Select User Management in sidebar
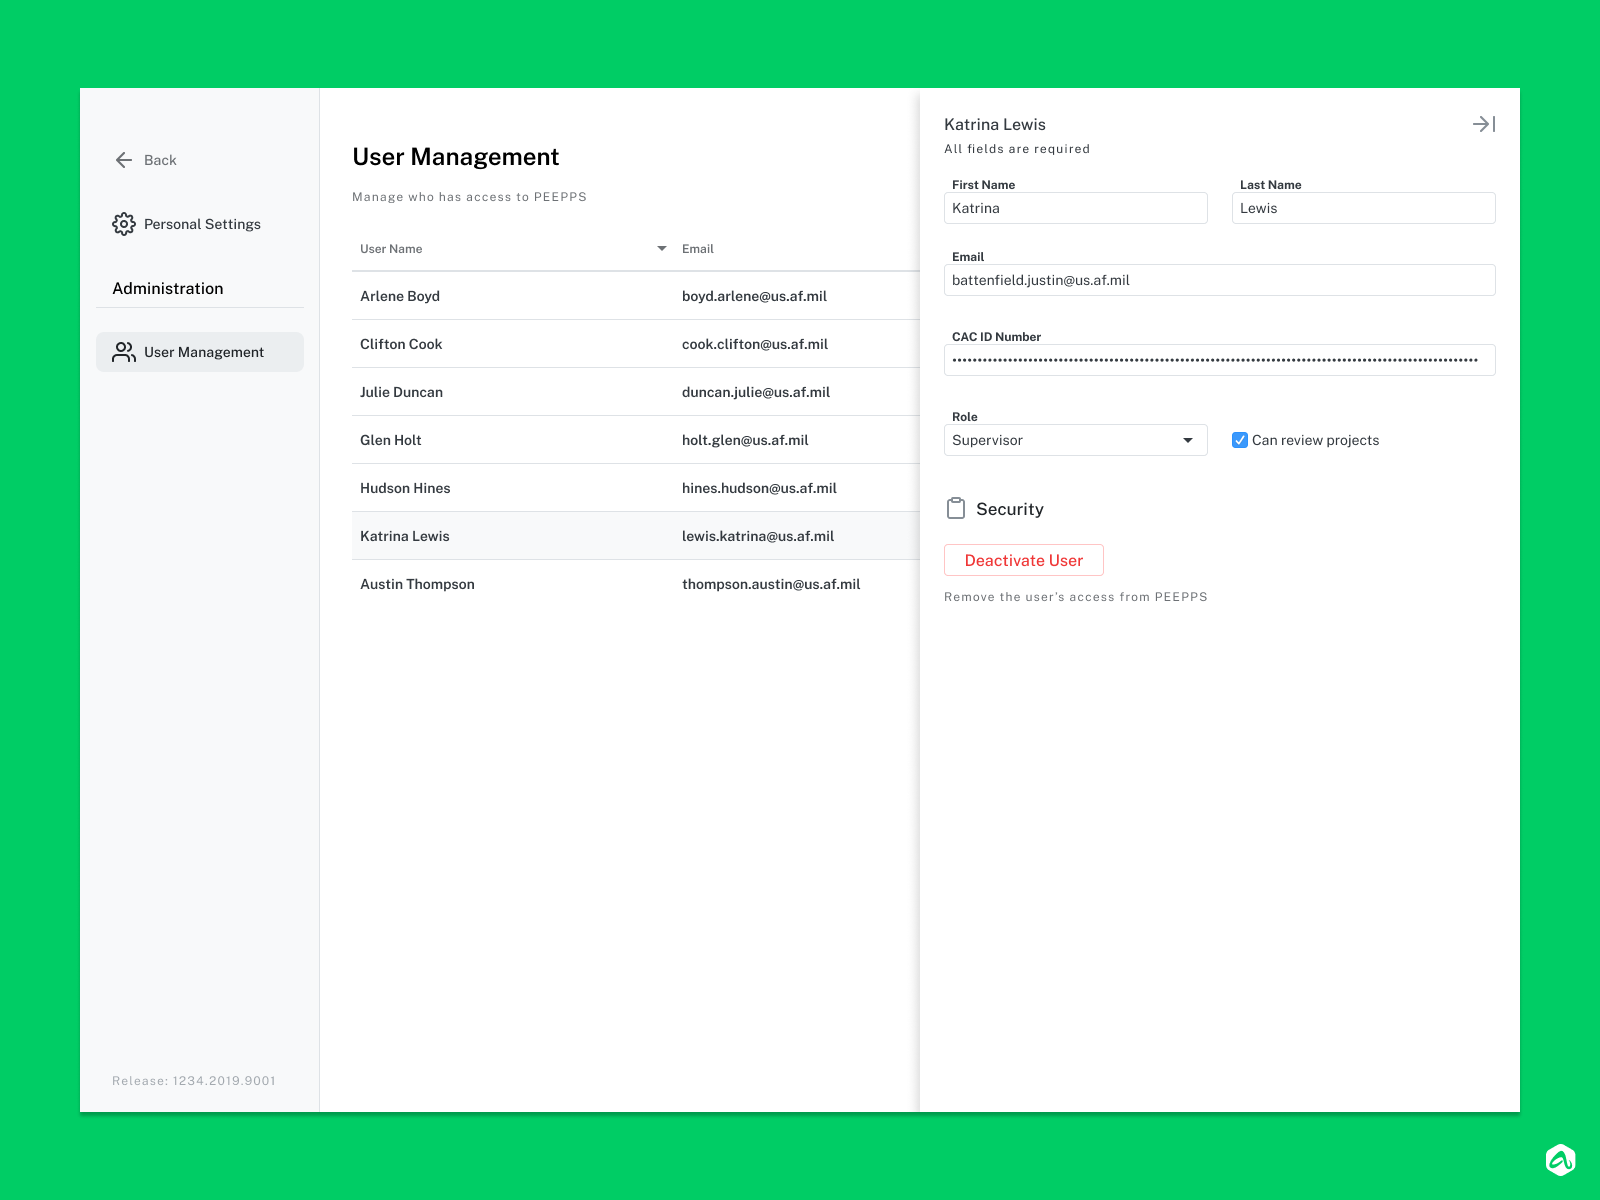The width and height of the screenshot is (1600, 1200). (x=200, y=352)
